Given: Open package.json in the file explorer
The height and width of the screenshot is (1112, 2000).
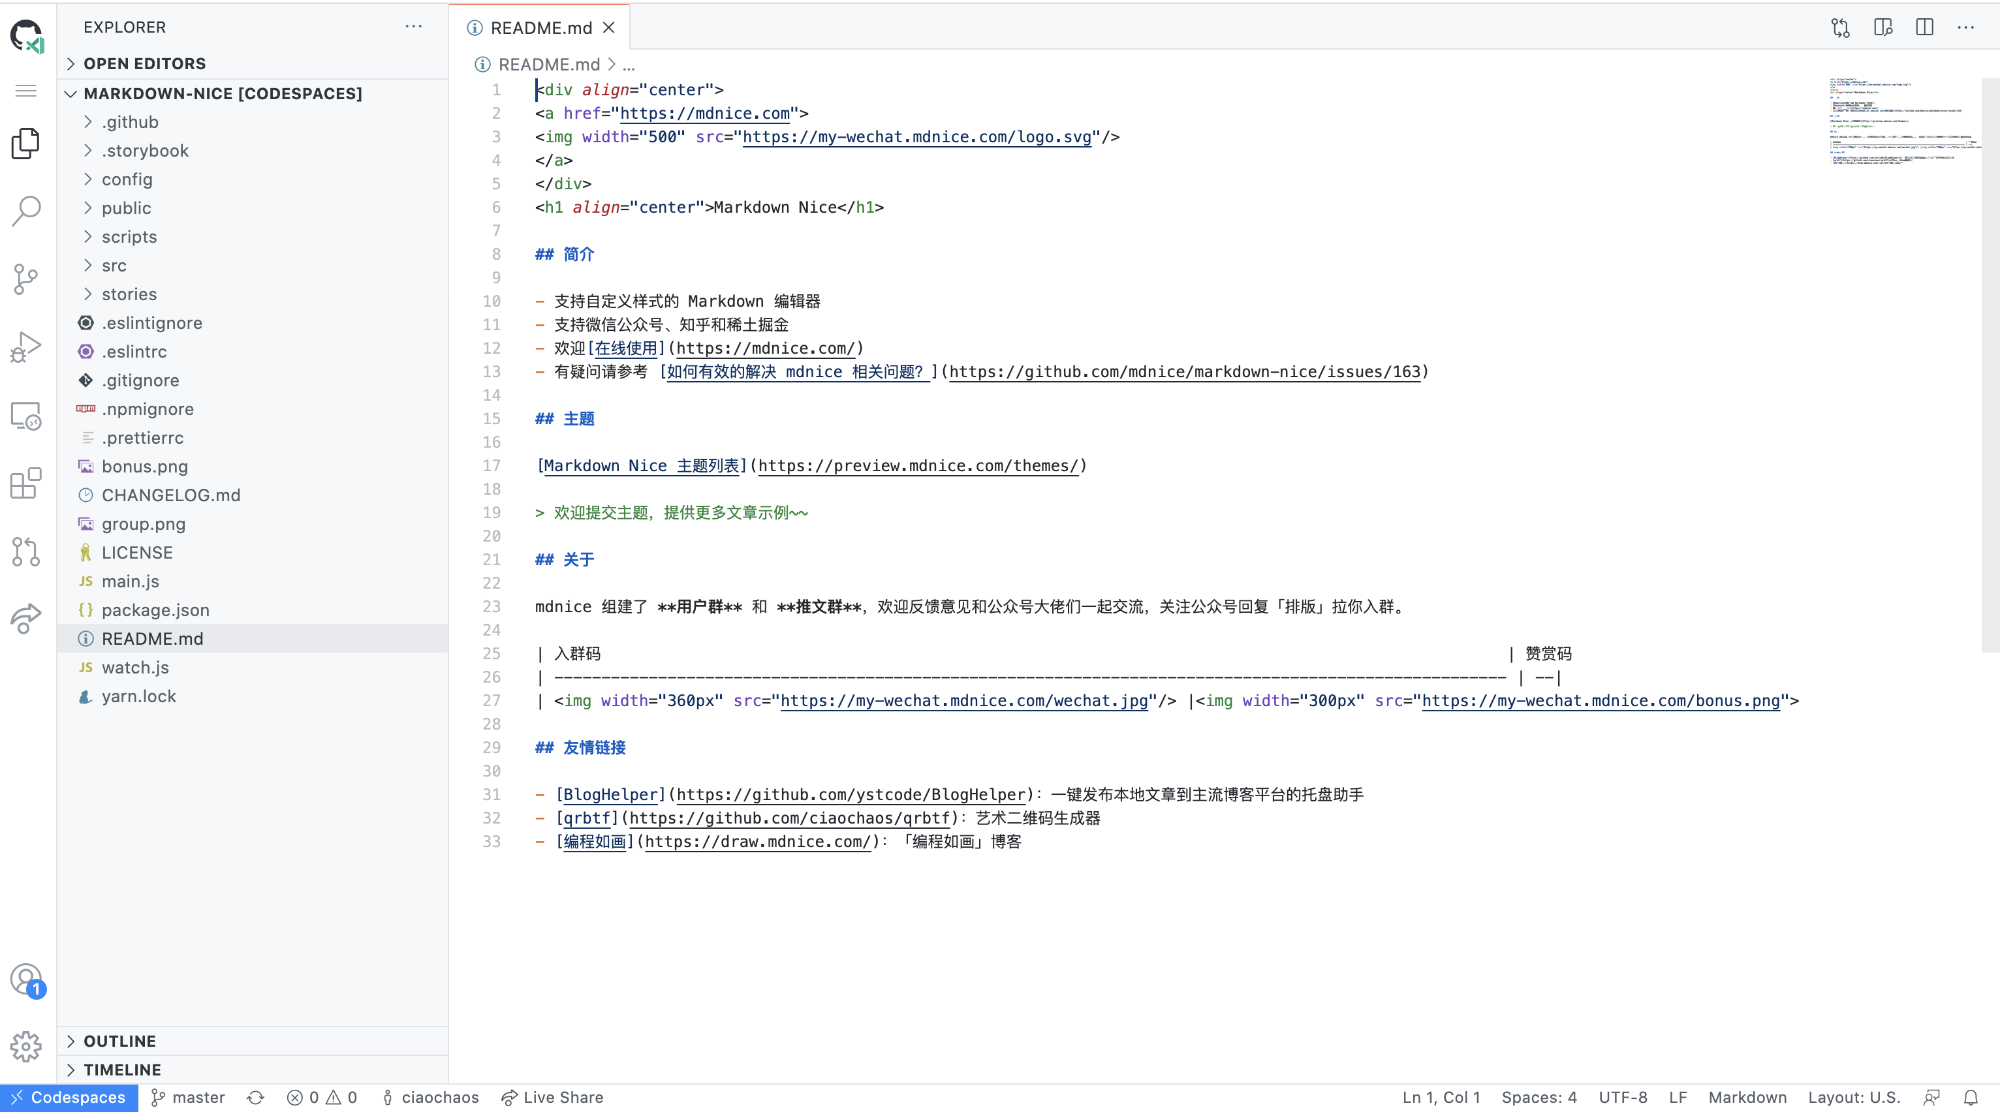Looking at the screenshot, I should (x=155, y=610).
